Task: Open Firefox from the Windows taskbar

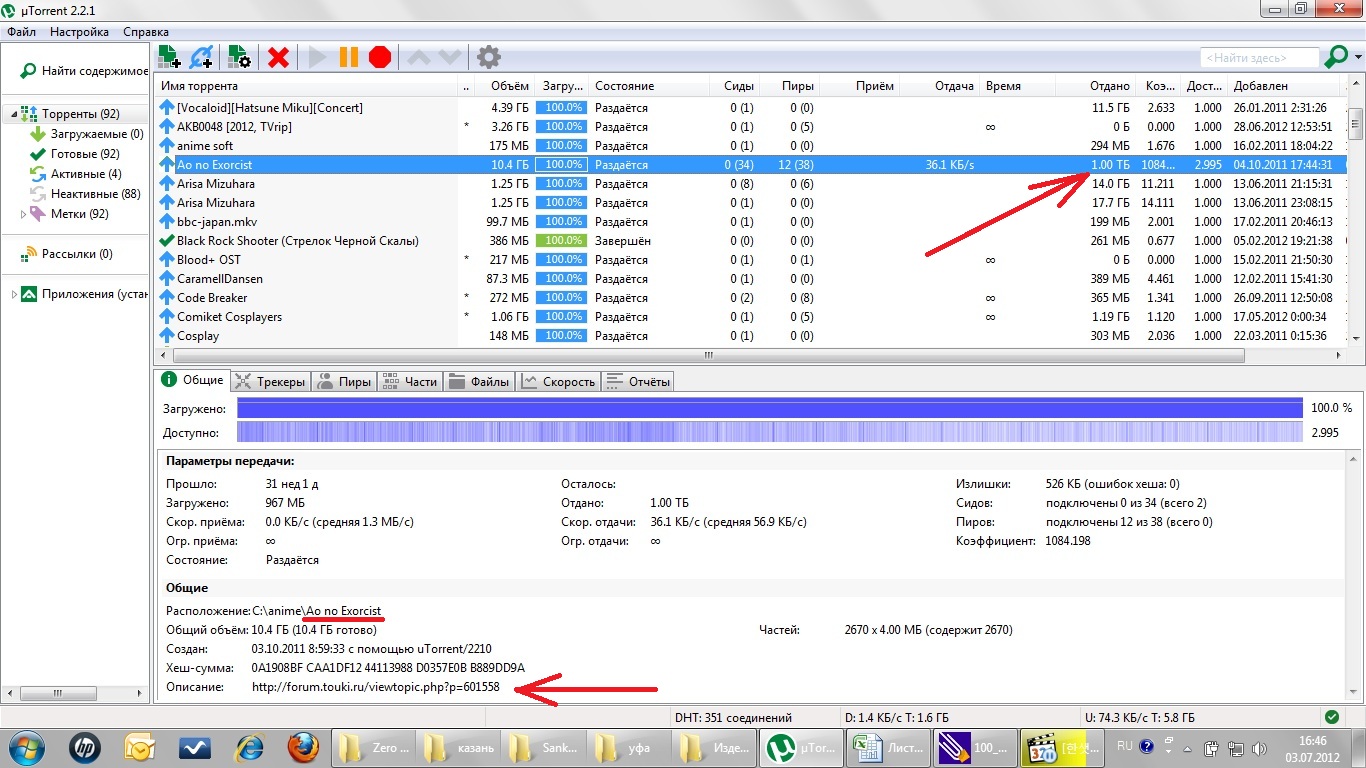Action: [x=303, y=747]
